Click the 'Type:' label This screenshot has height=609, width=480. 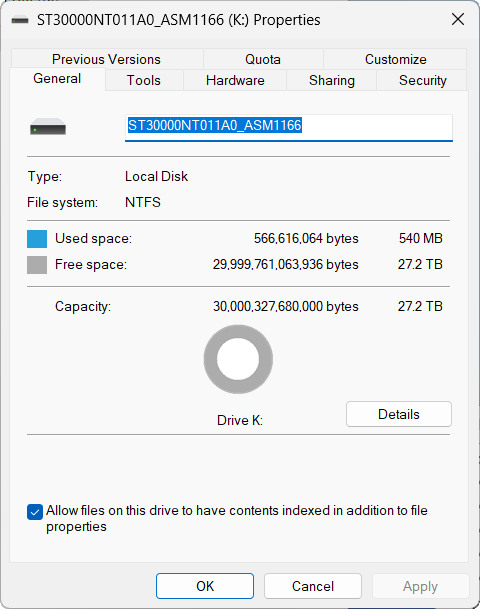click(45, 176)
